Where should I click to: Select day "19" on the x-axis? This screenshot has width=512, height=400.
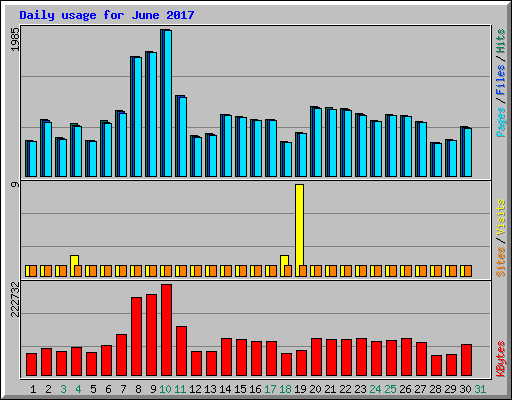(x=300, y=389)
